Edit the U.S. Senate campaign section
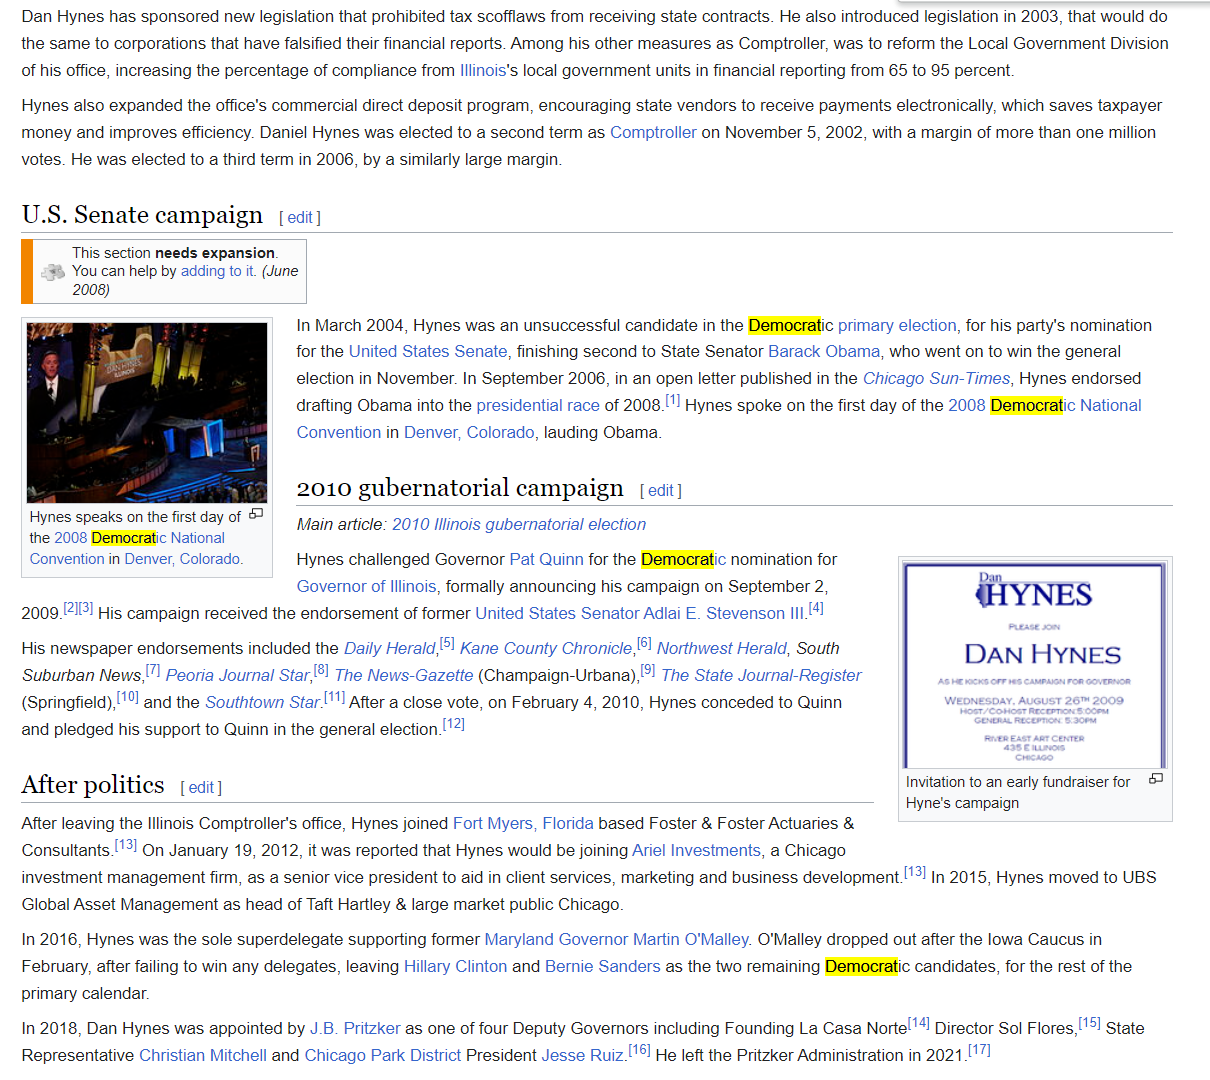Image resolution: width=1210 pixels, height=1080 pixels. (300, 217)
